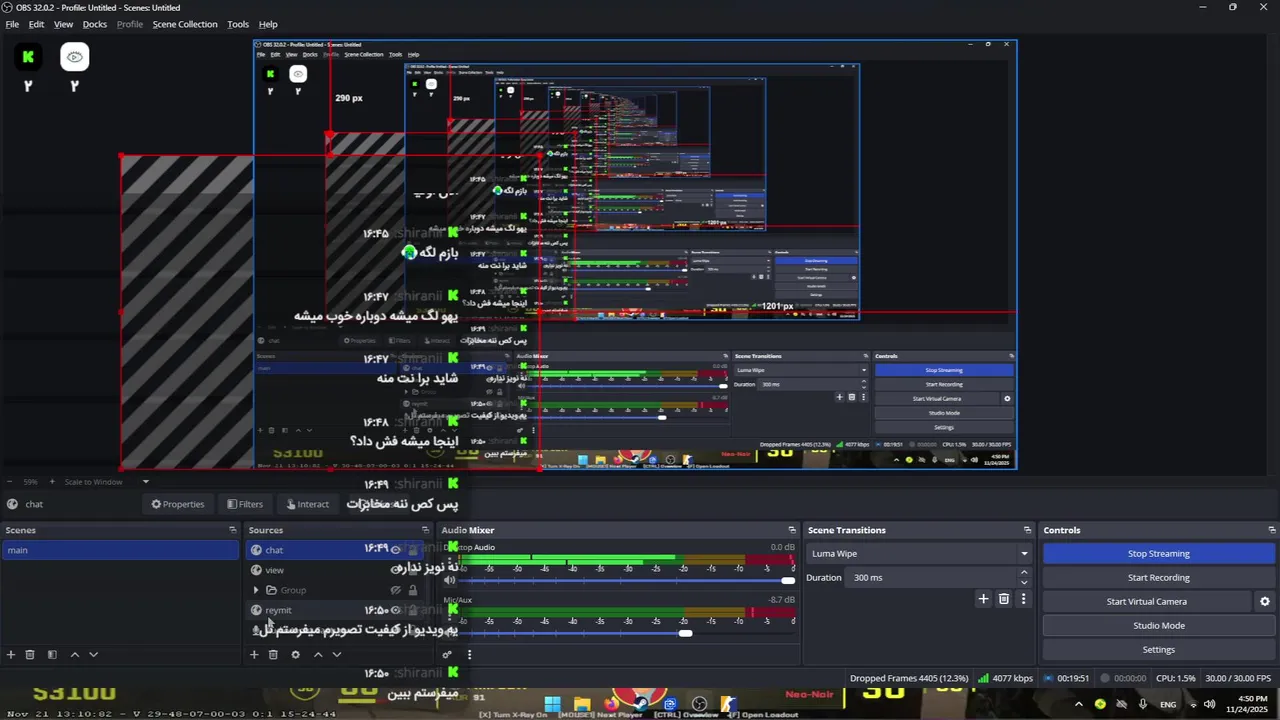Open Settings from the Controls panel

coord(1159,649)
